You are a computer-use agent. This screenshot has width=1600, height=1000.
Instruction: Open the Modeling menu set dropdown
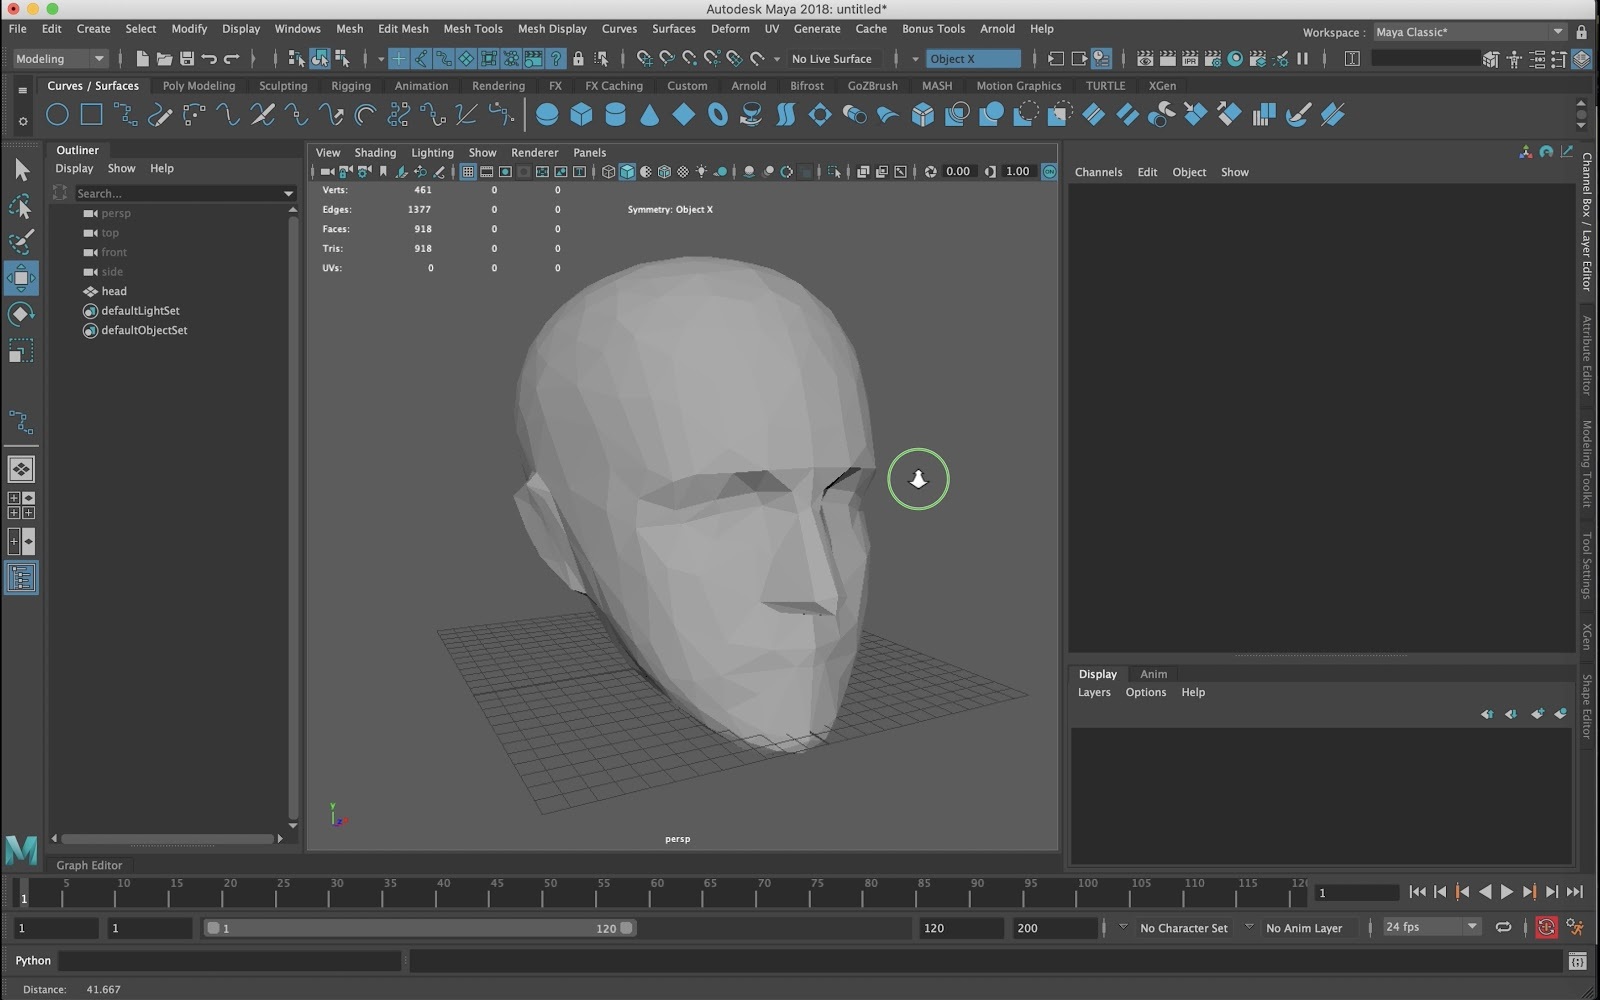(59, 59)
